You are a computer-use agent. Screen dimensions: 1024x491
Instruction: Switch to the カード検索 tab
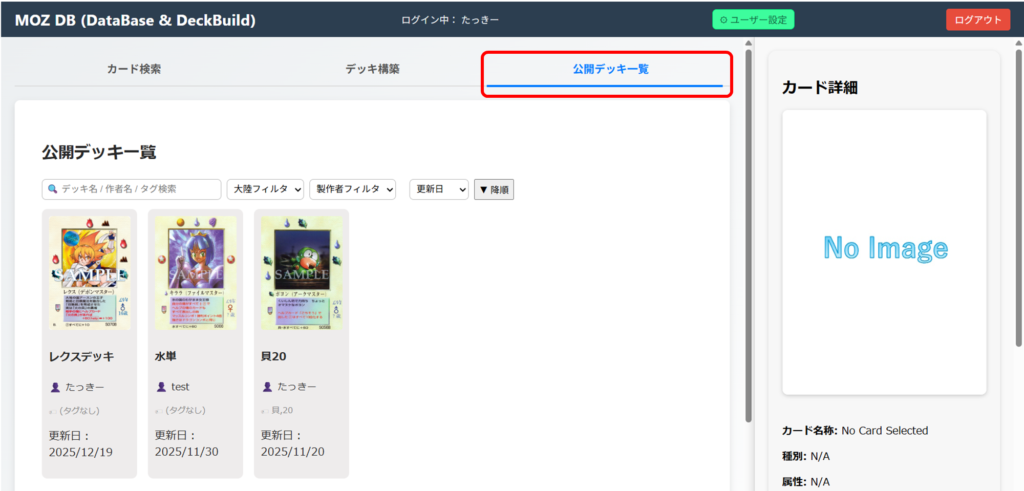[134, 69]
